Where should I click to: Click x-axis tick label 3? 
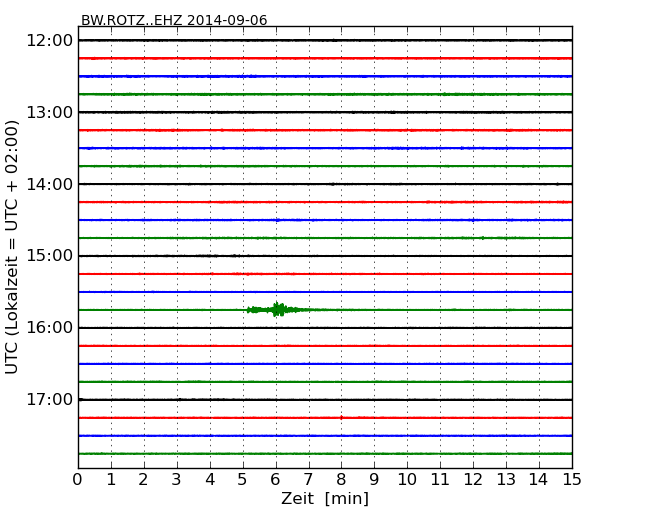point(177,480)
